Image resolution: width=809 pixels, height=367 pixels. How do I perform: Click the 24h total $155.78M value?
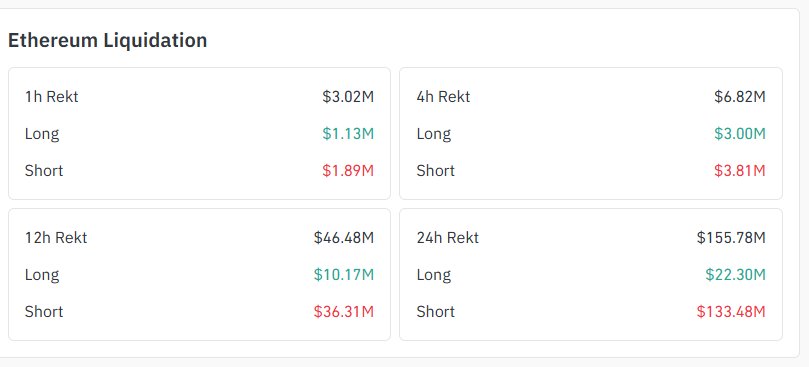(x=731, y=237)
